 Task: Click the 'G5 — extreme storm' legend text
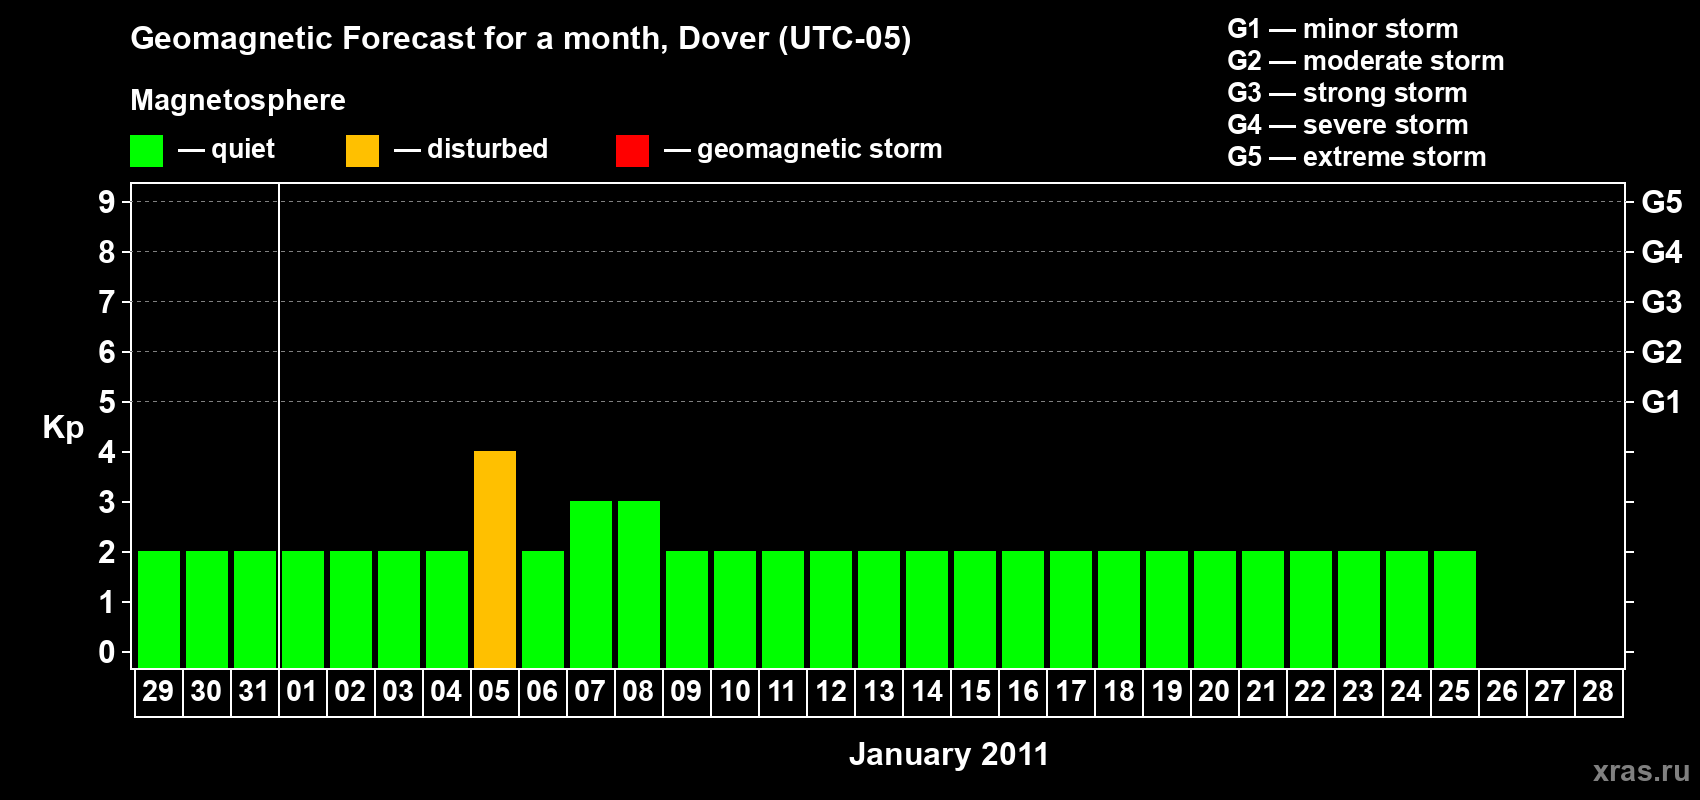pos(1357,157)
